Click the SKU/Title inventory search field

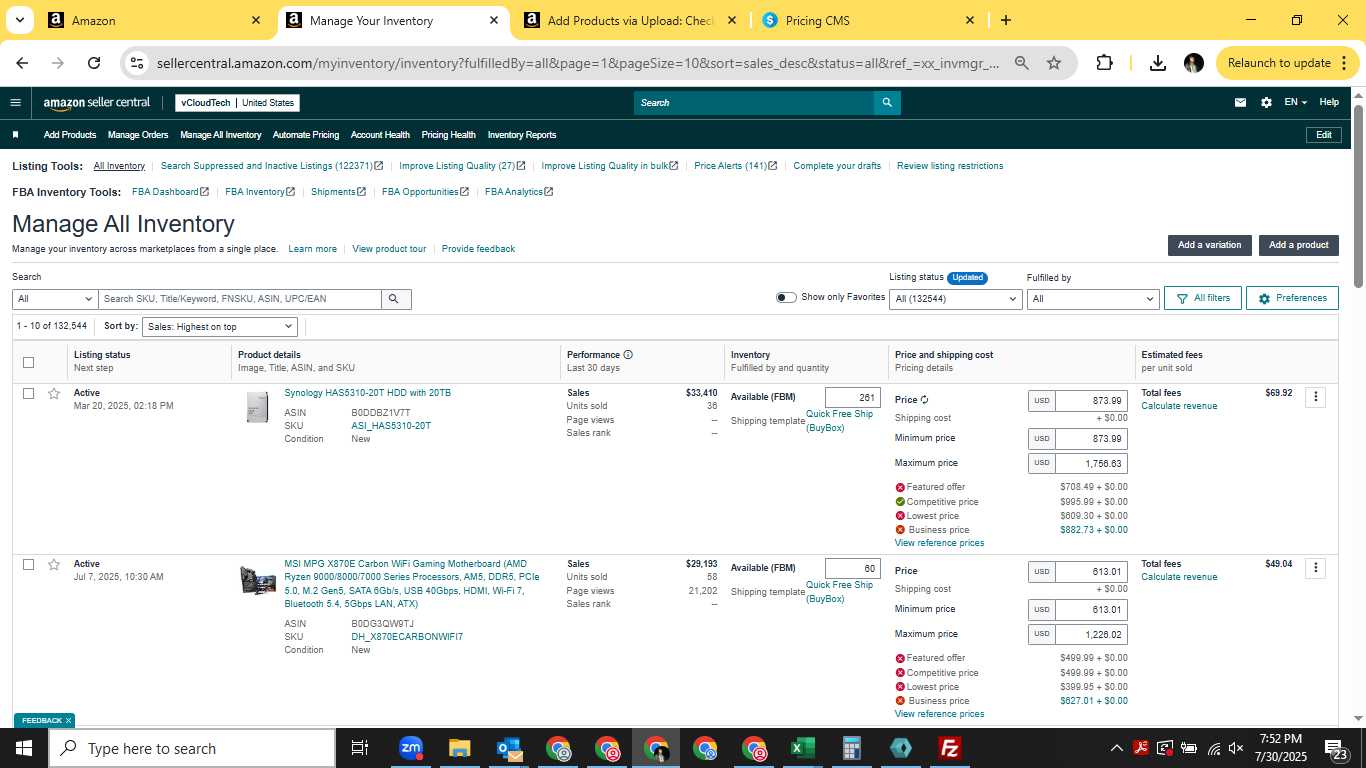[x=240, y=299]
